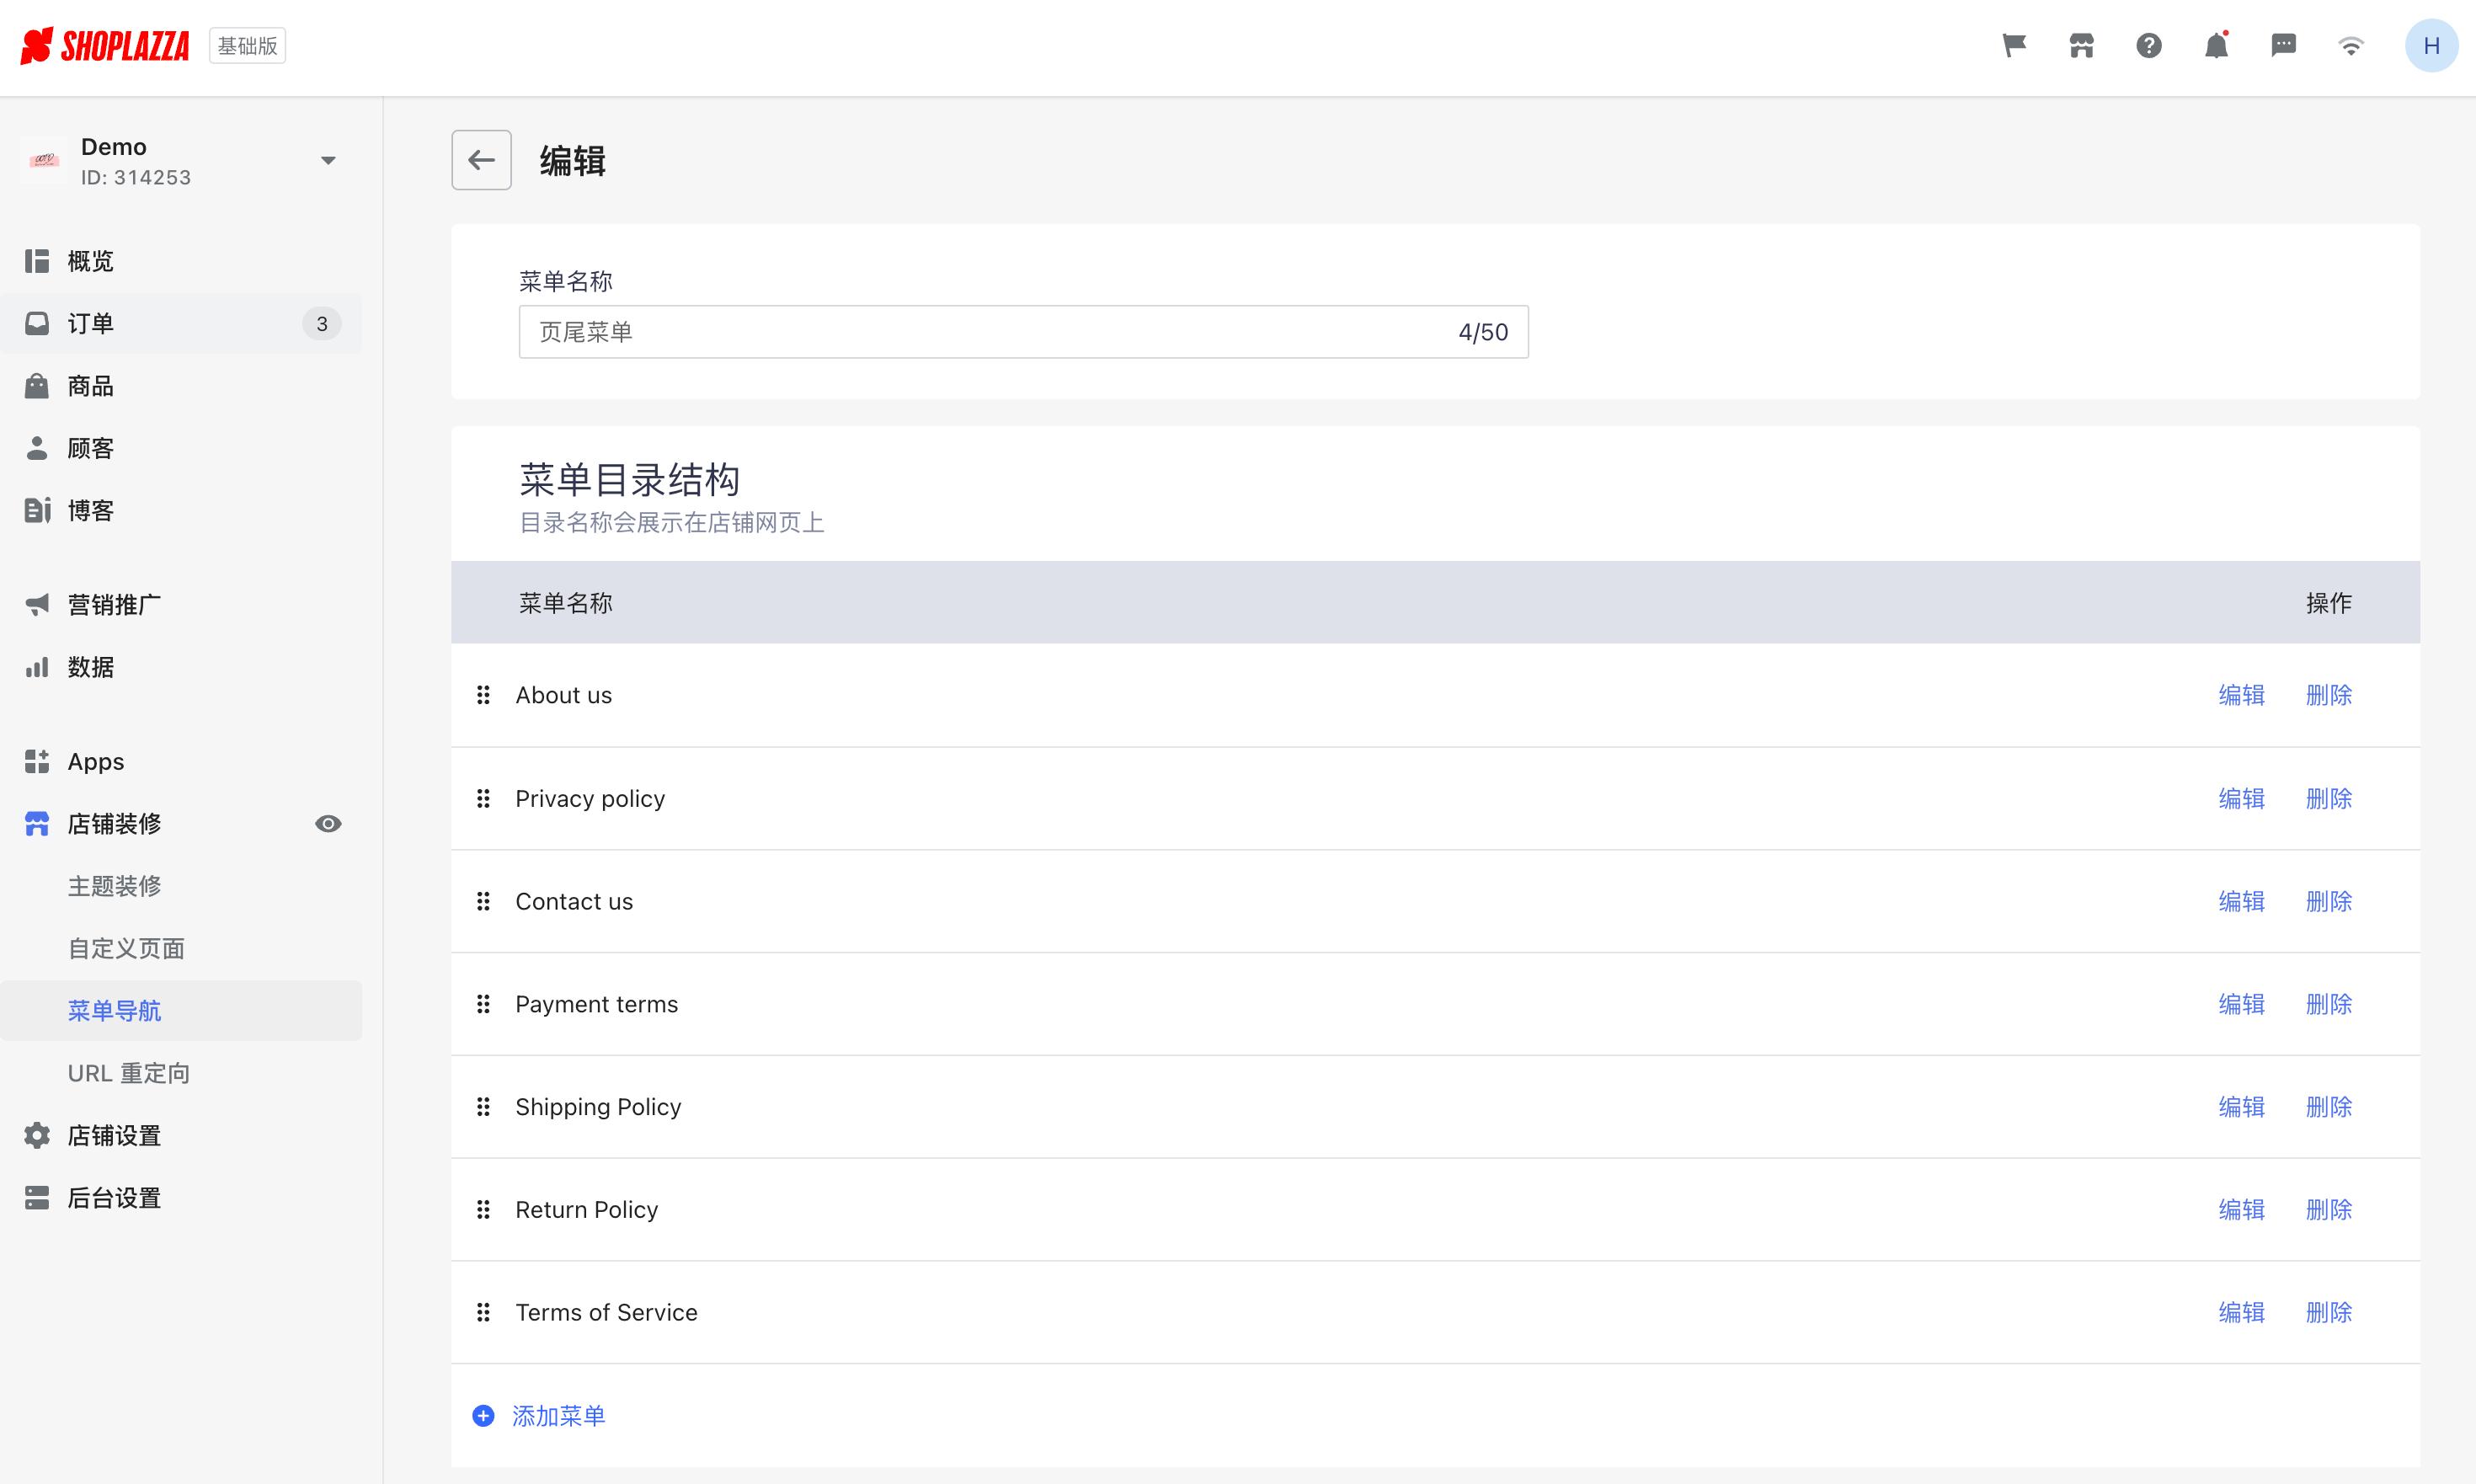
Task: Click 编辑 on the Payment terms row
Action: point(2242,1004)
